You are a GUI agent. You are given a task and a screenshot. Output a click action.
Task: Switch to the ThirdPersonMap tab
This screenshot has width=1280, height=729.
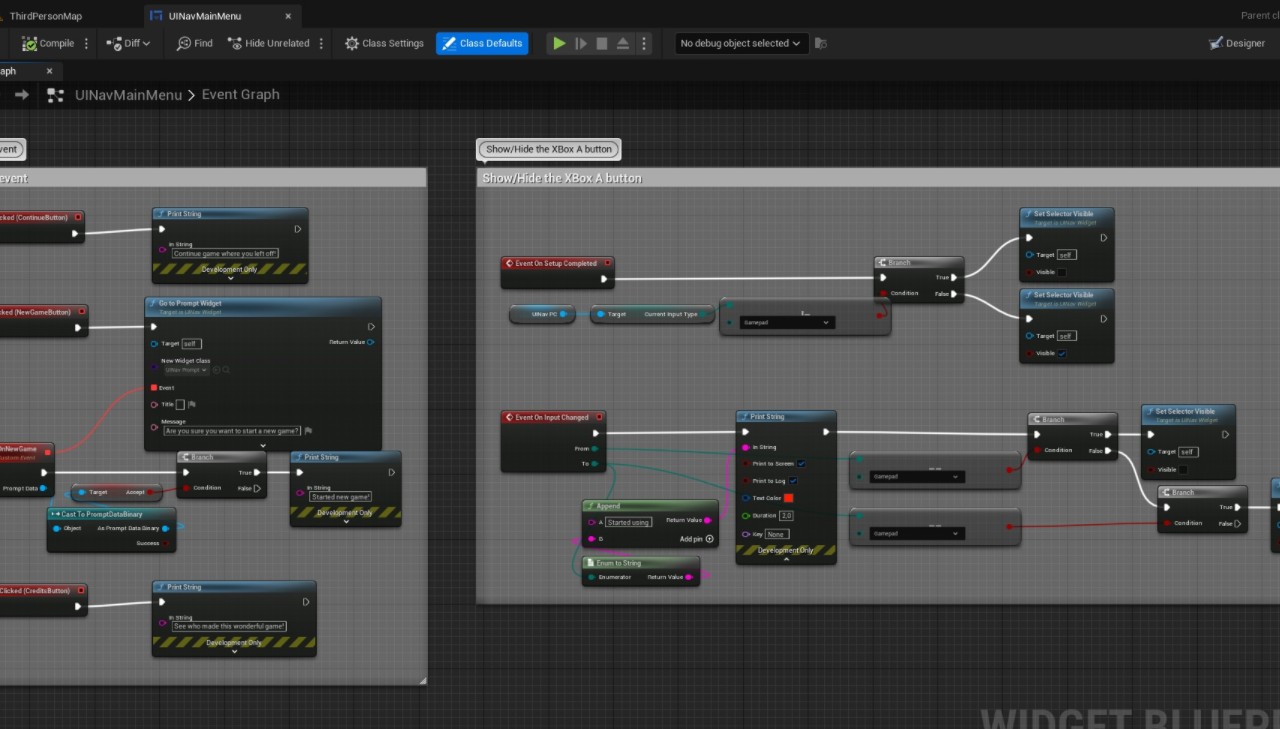pos(45,16)
